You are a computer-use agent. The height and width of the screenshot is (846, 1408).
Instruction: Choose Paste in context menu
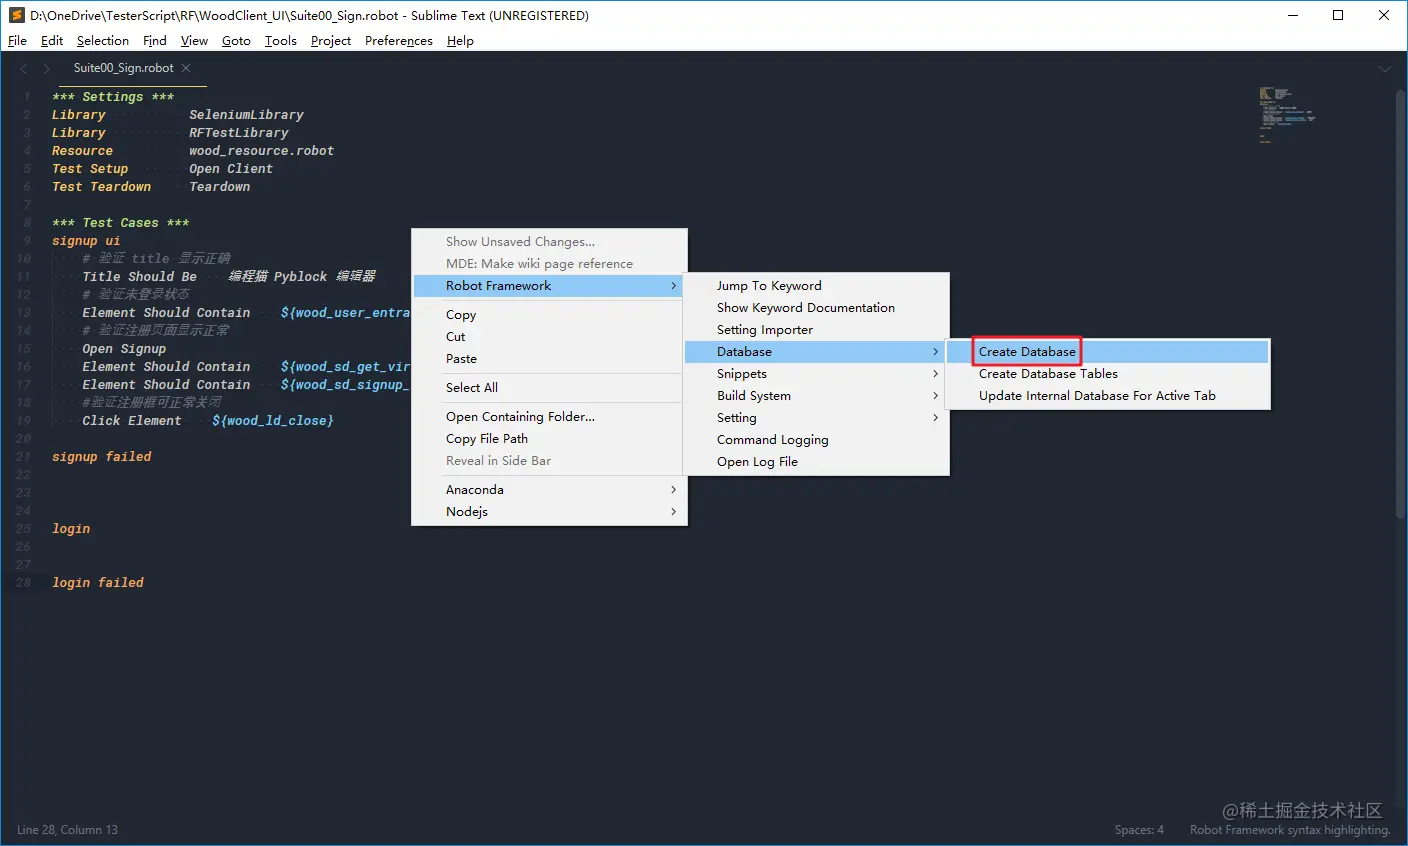(549, 359)
